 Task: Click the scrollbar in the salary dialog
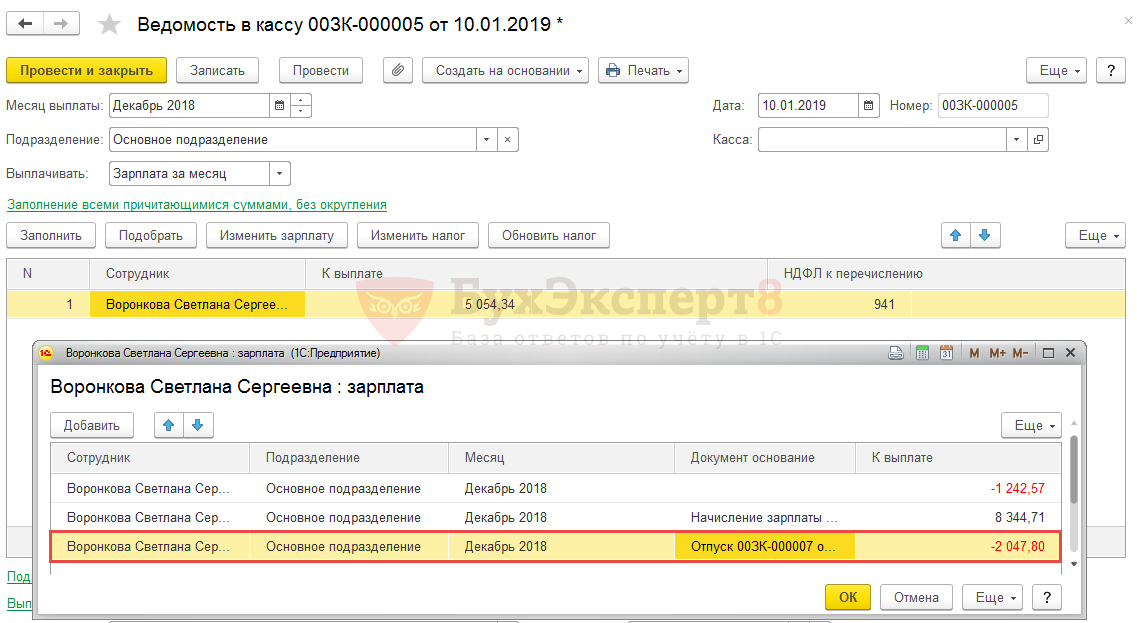pos(1073,469)
